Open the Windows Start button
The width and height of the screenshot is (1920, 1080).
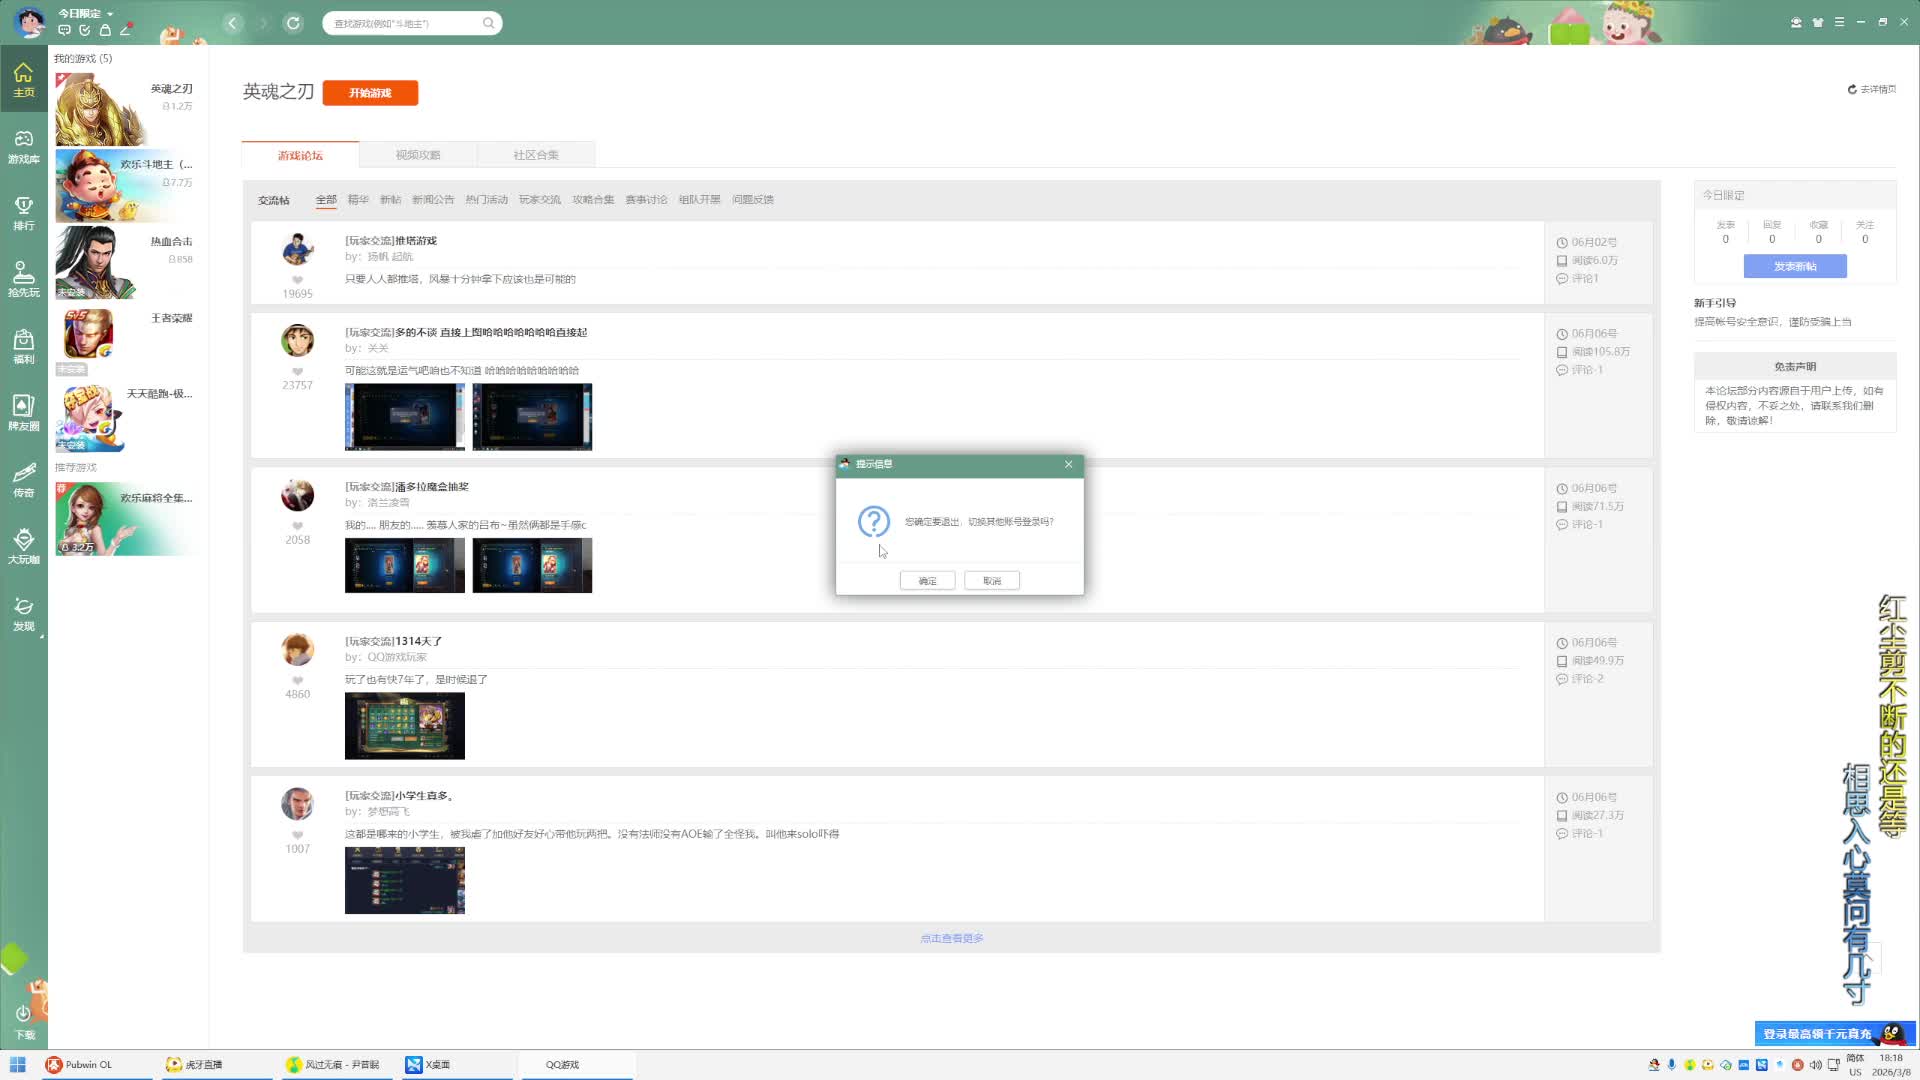click(x=17, y=1065)
